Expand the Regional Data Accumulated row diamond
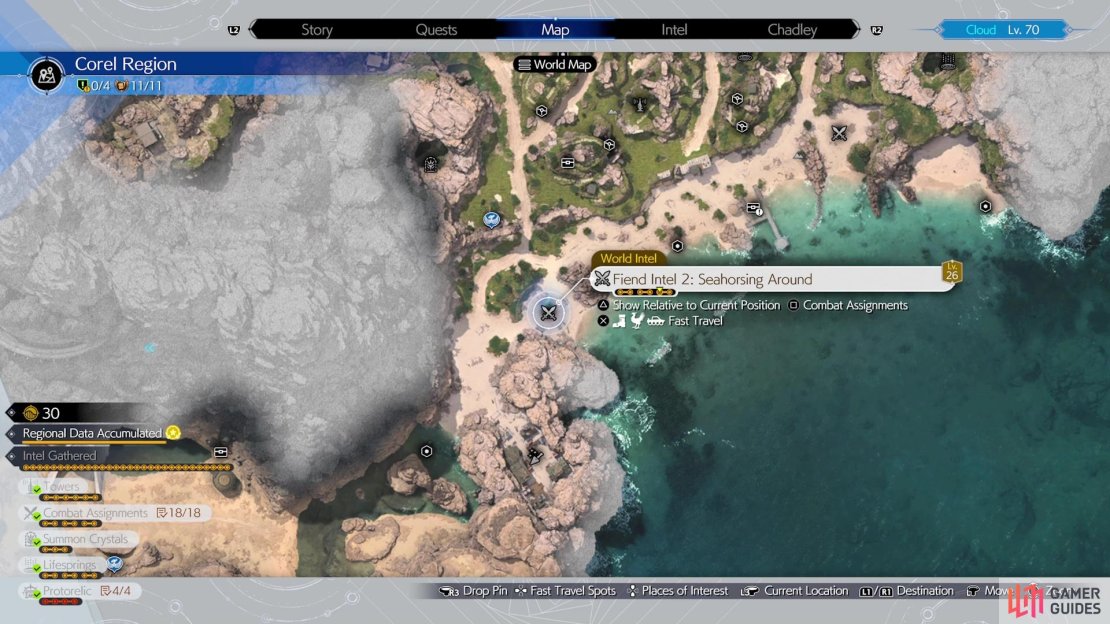The image size is (1110, 624). [11, 433]
